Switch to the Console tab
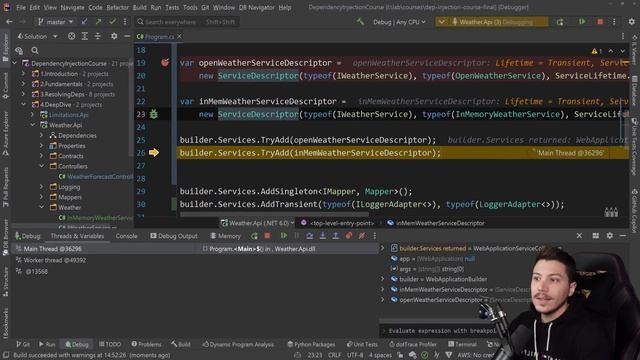This screenshot has width=640, height=360. 126,236
